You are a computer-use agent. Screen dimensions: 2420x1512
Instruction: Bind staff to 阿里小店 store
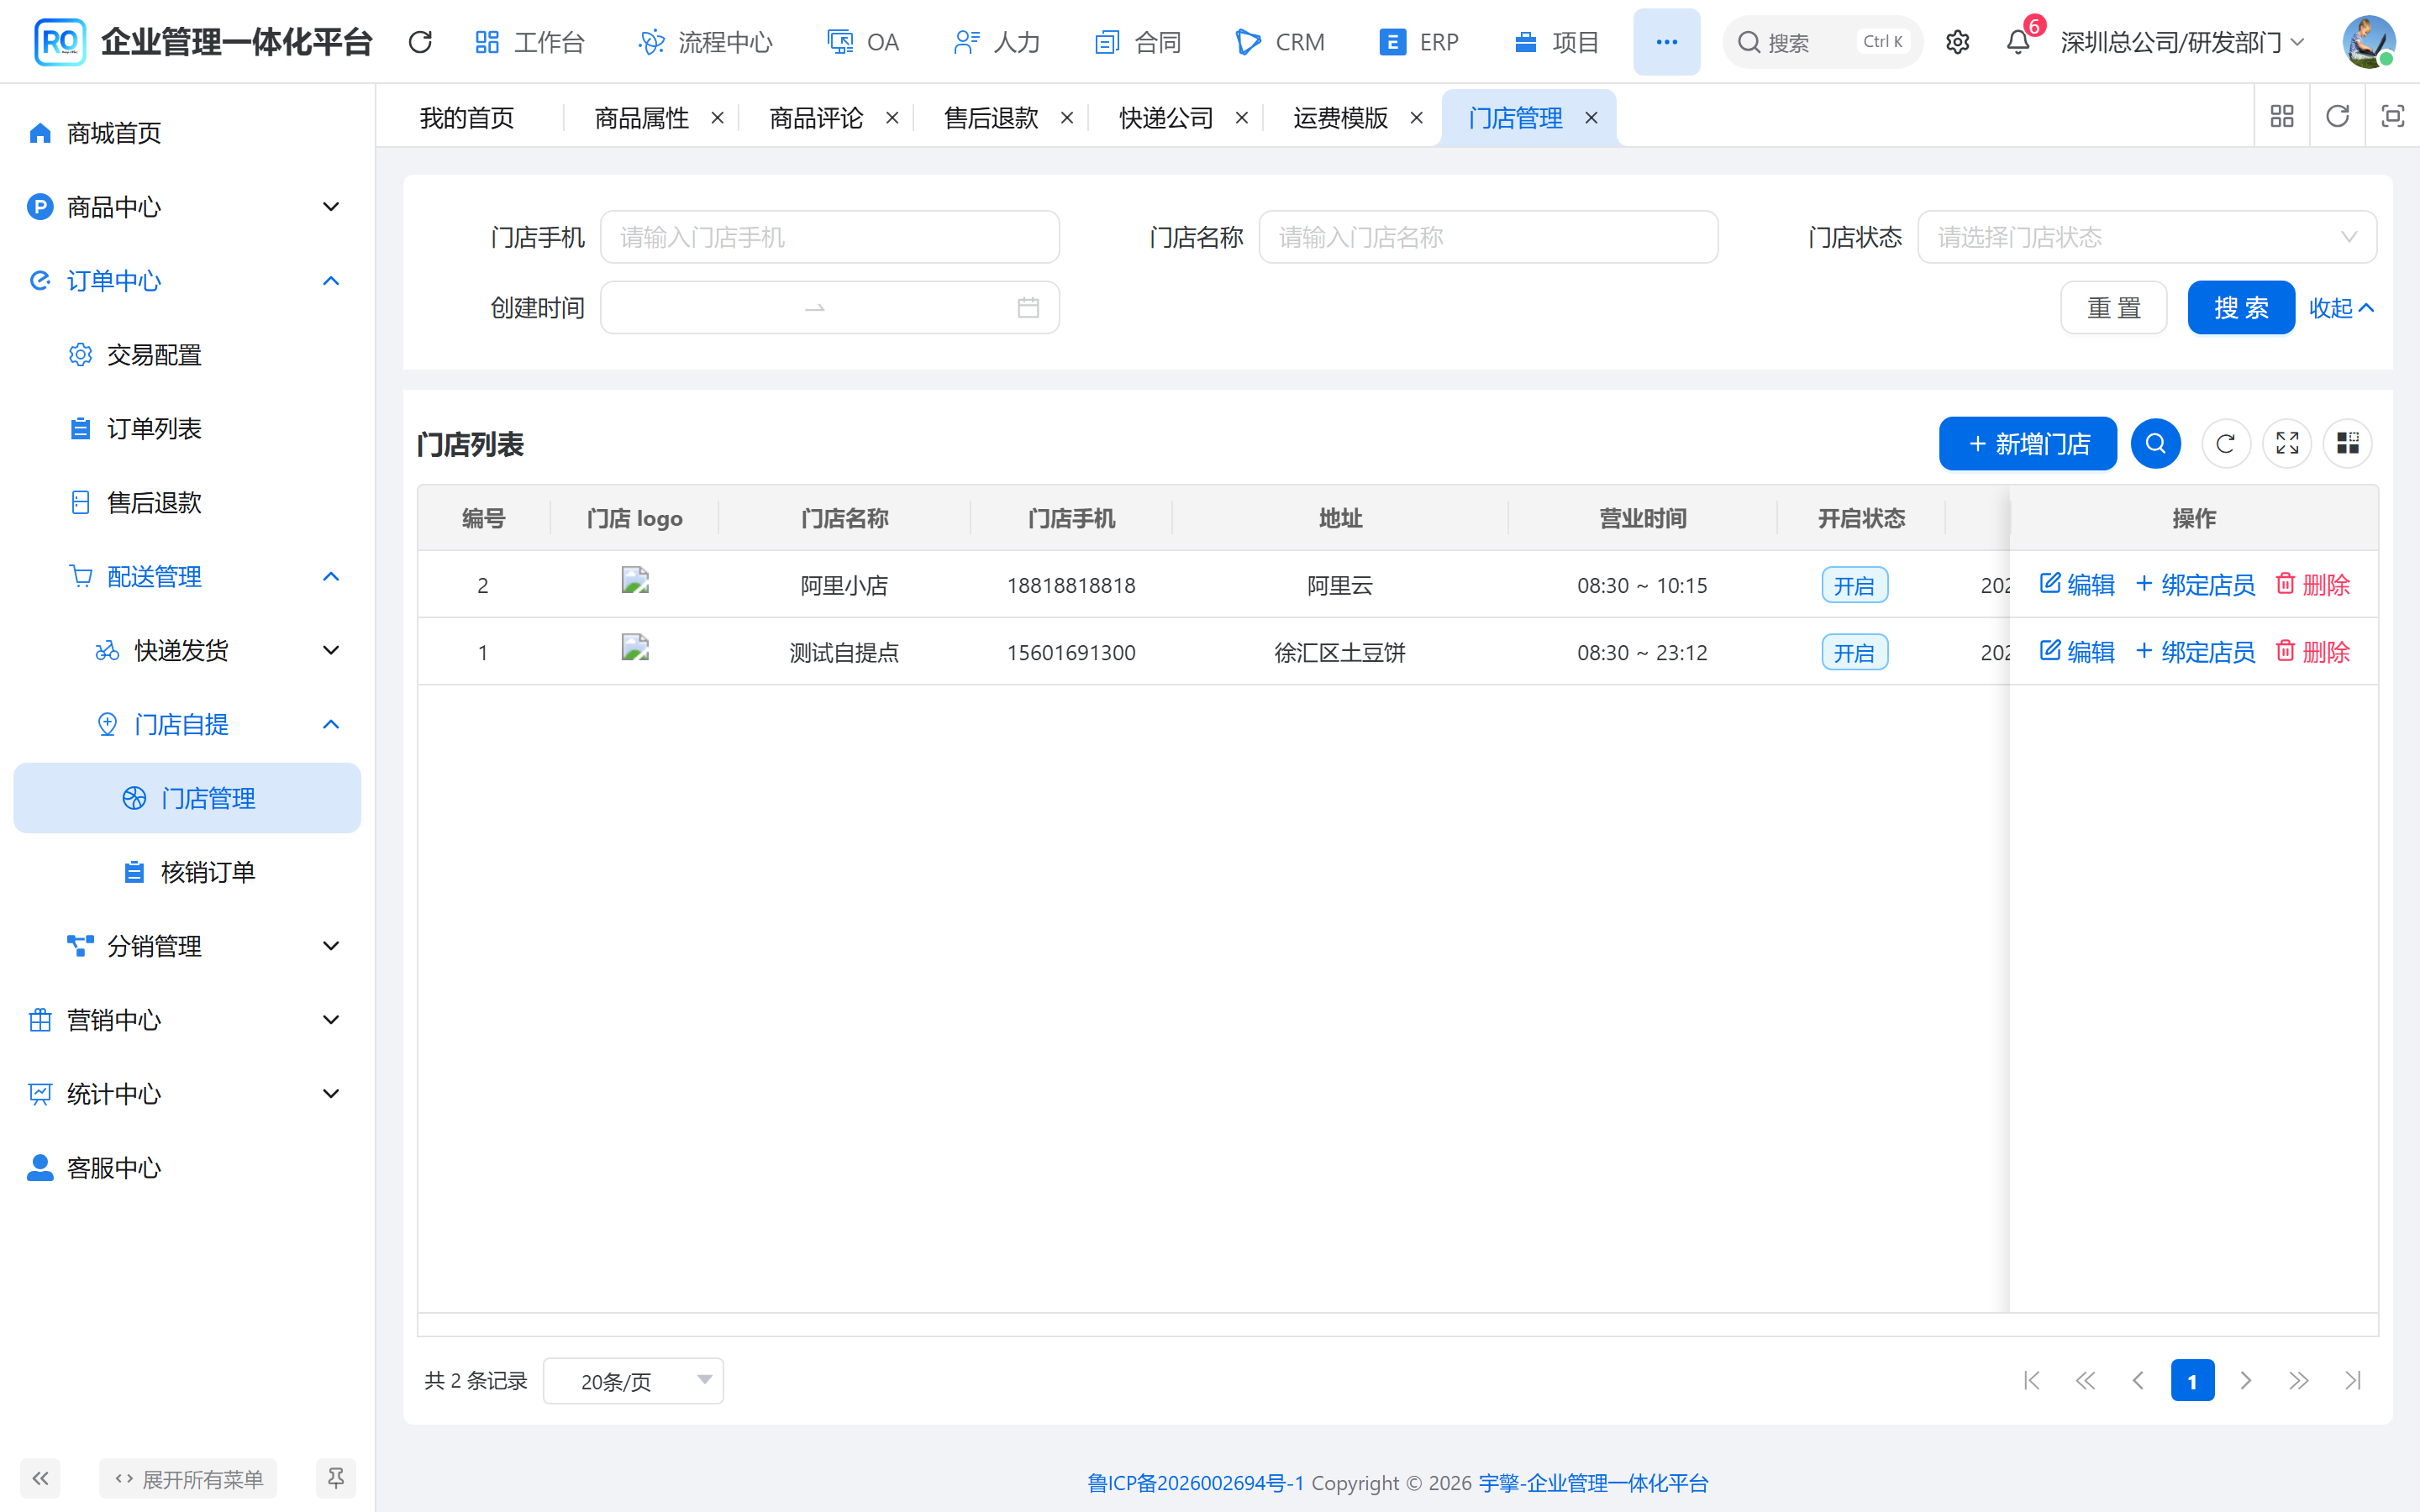coord(2195,584)
